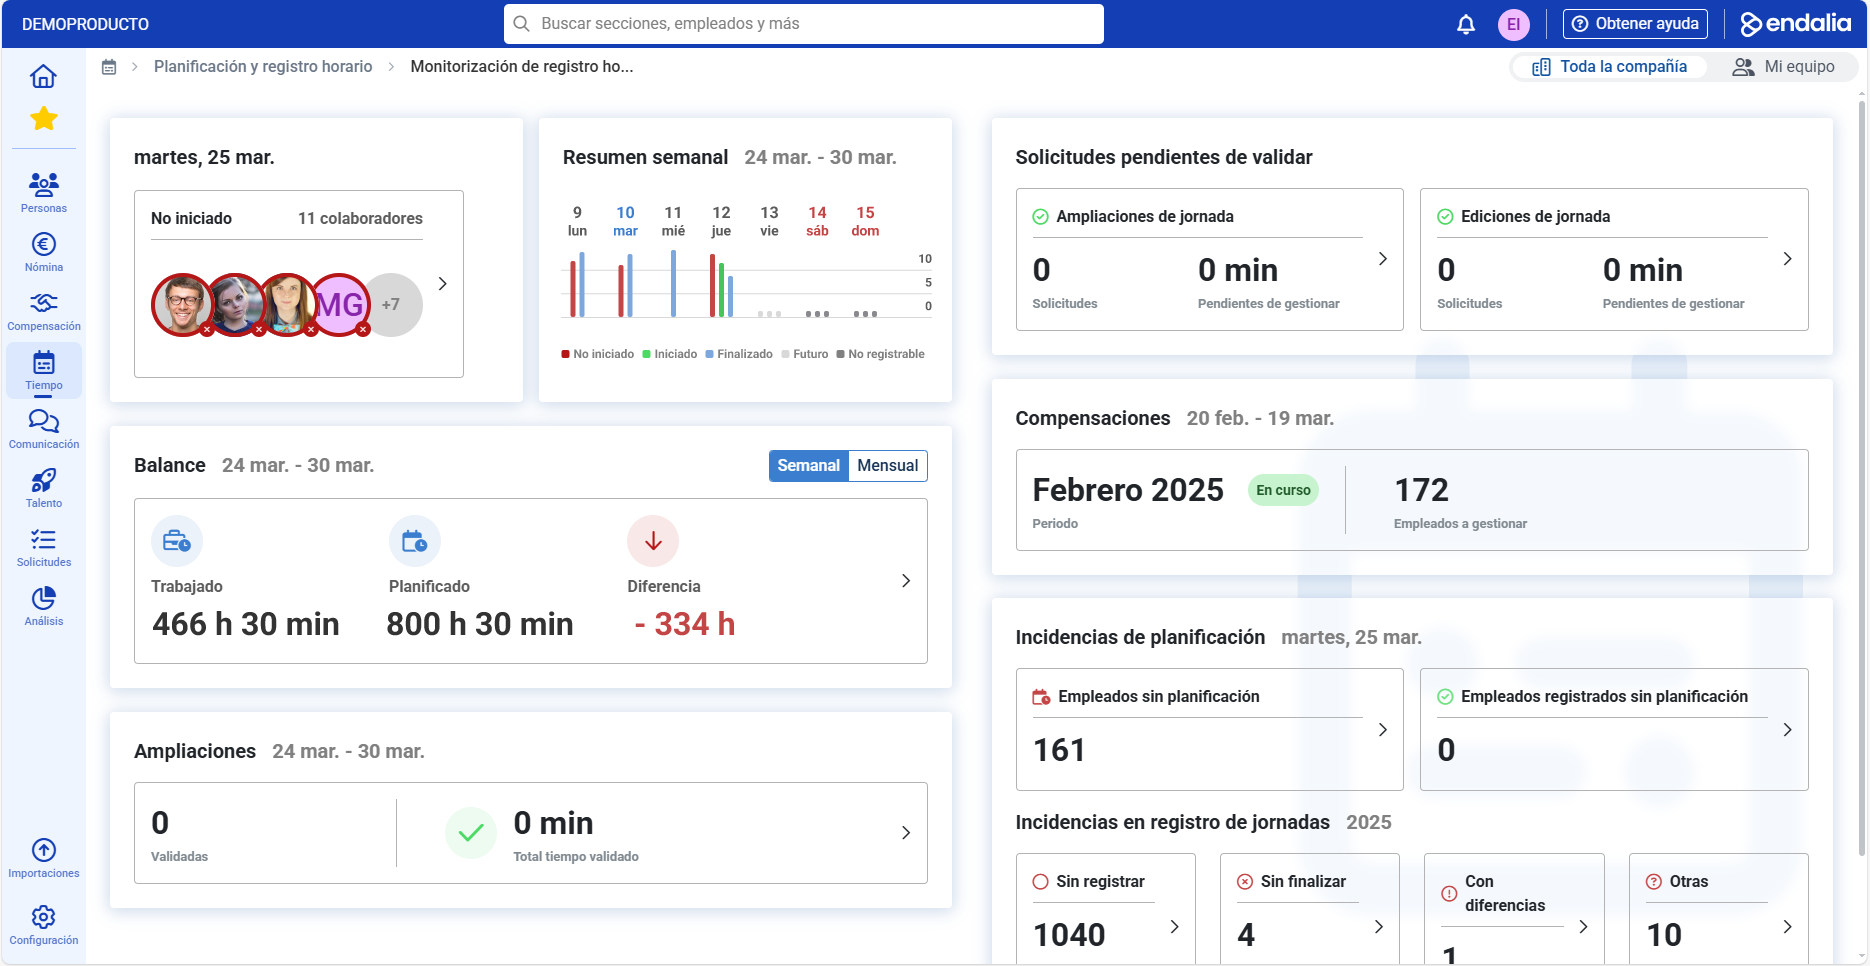Screen dimensions: 1870x966
Task: Open Otras incidents chevron
Action: tap(1788, 927)
